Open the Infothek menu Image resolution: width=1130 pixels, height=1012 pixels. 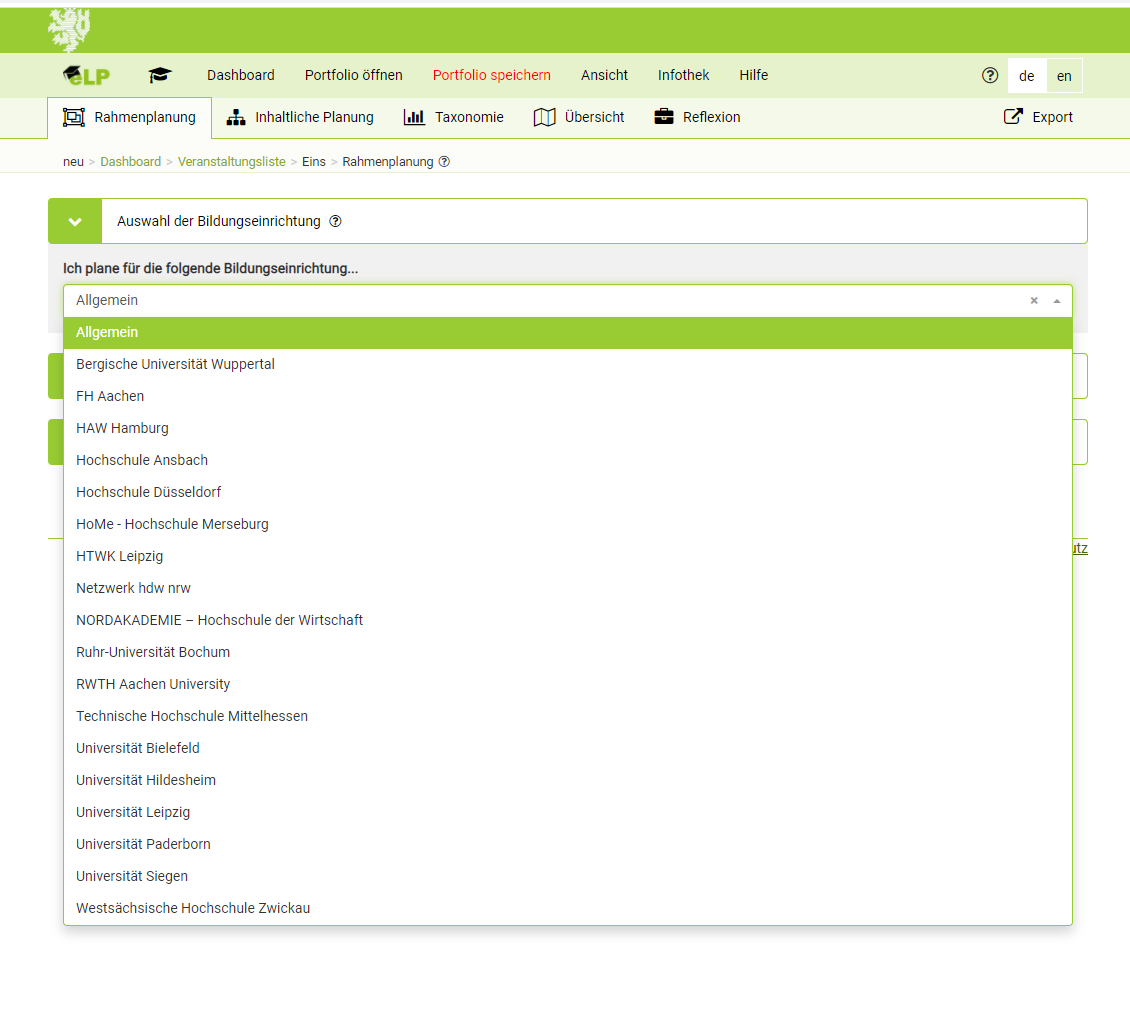click(683, 75)
